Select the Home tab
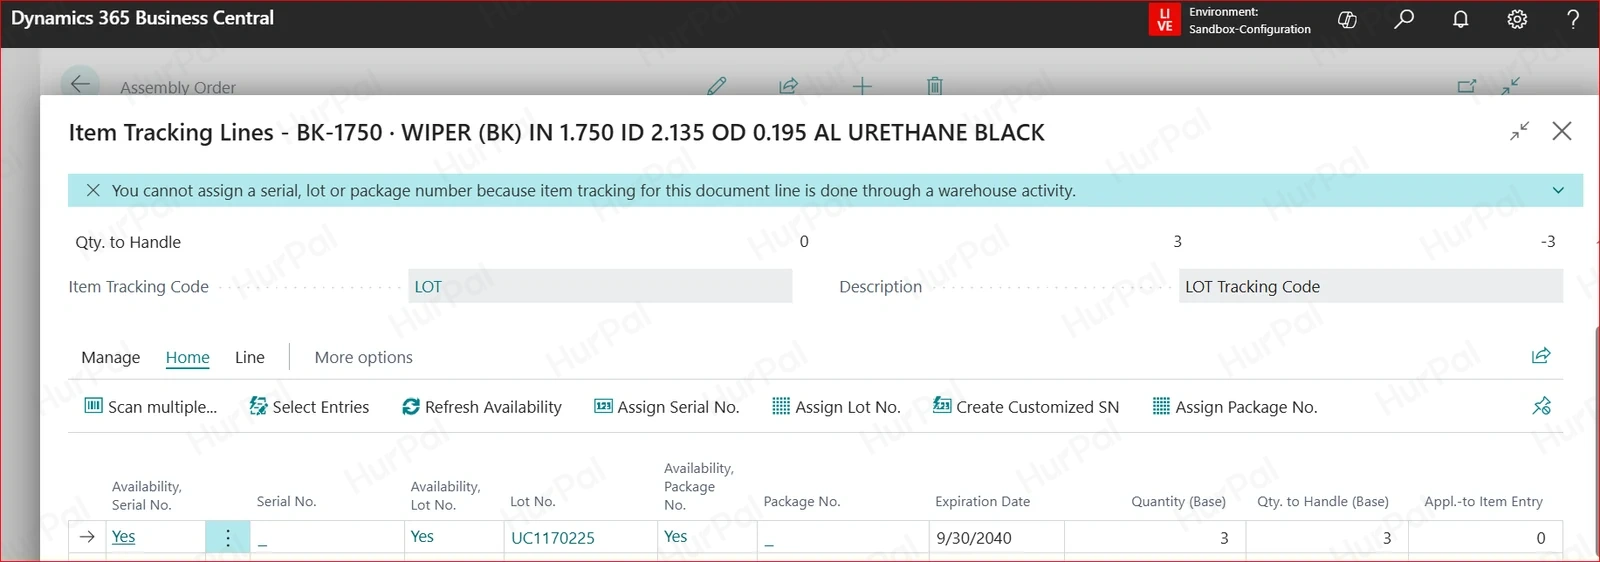1600x562 pixels. pos(188,357)
